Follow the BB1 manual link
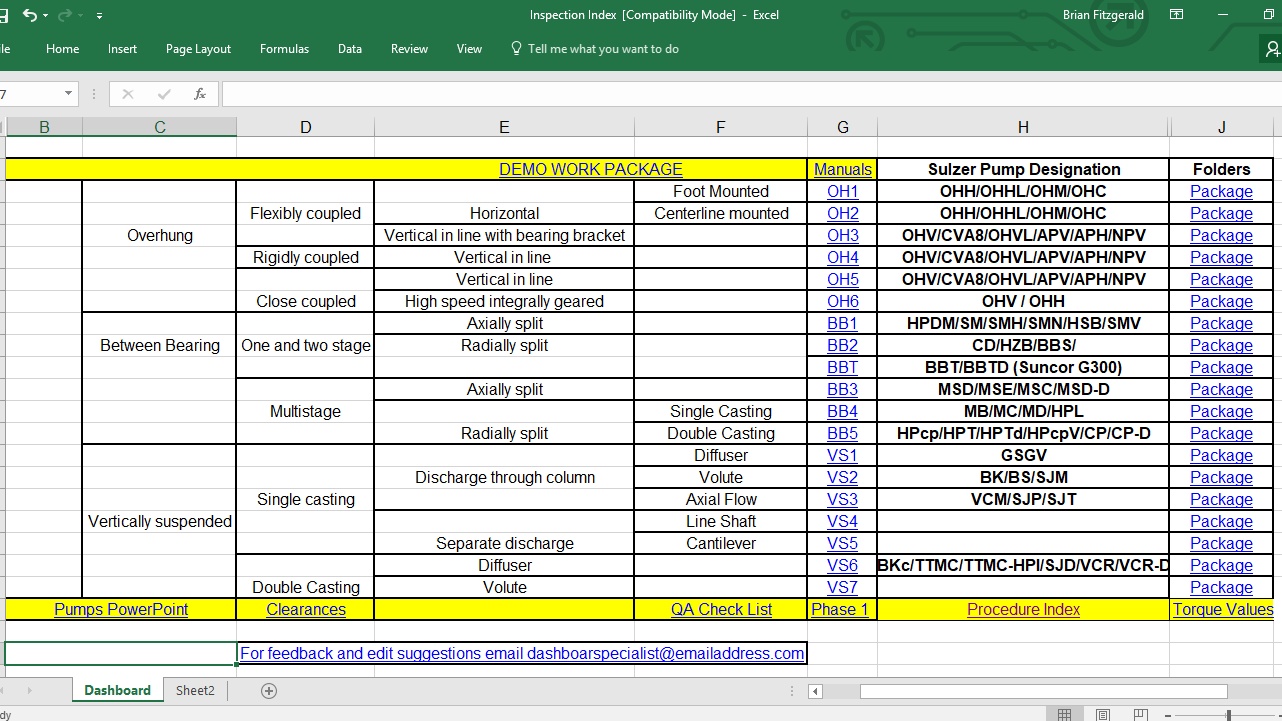Viewport: 1282px width, 721px height. (x=843, y=324)
